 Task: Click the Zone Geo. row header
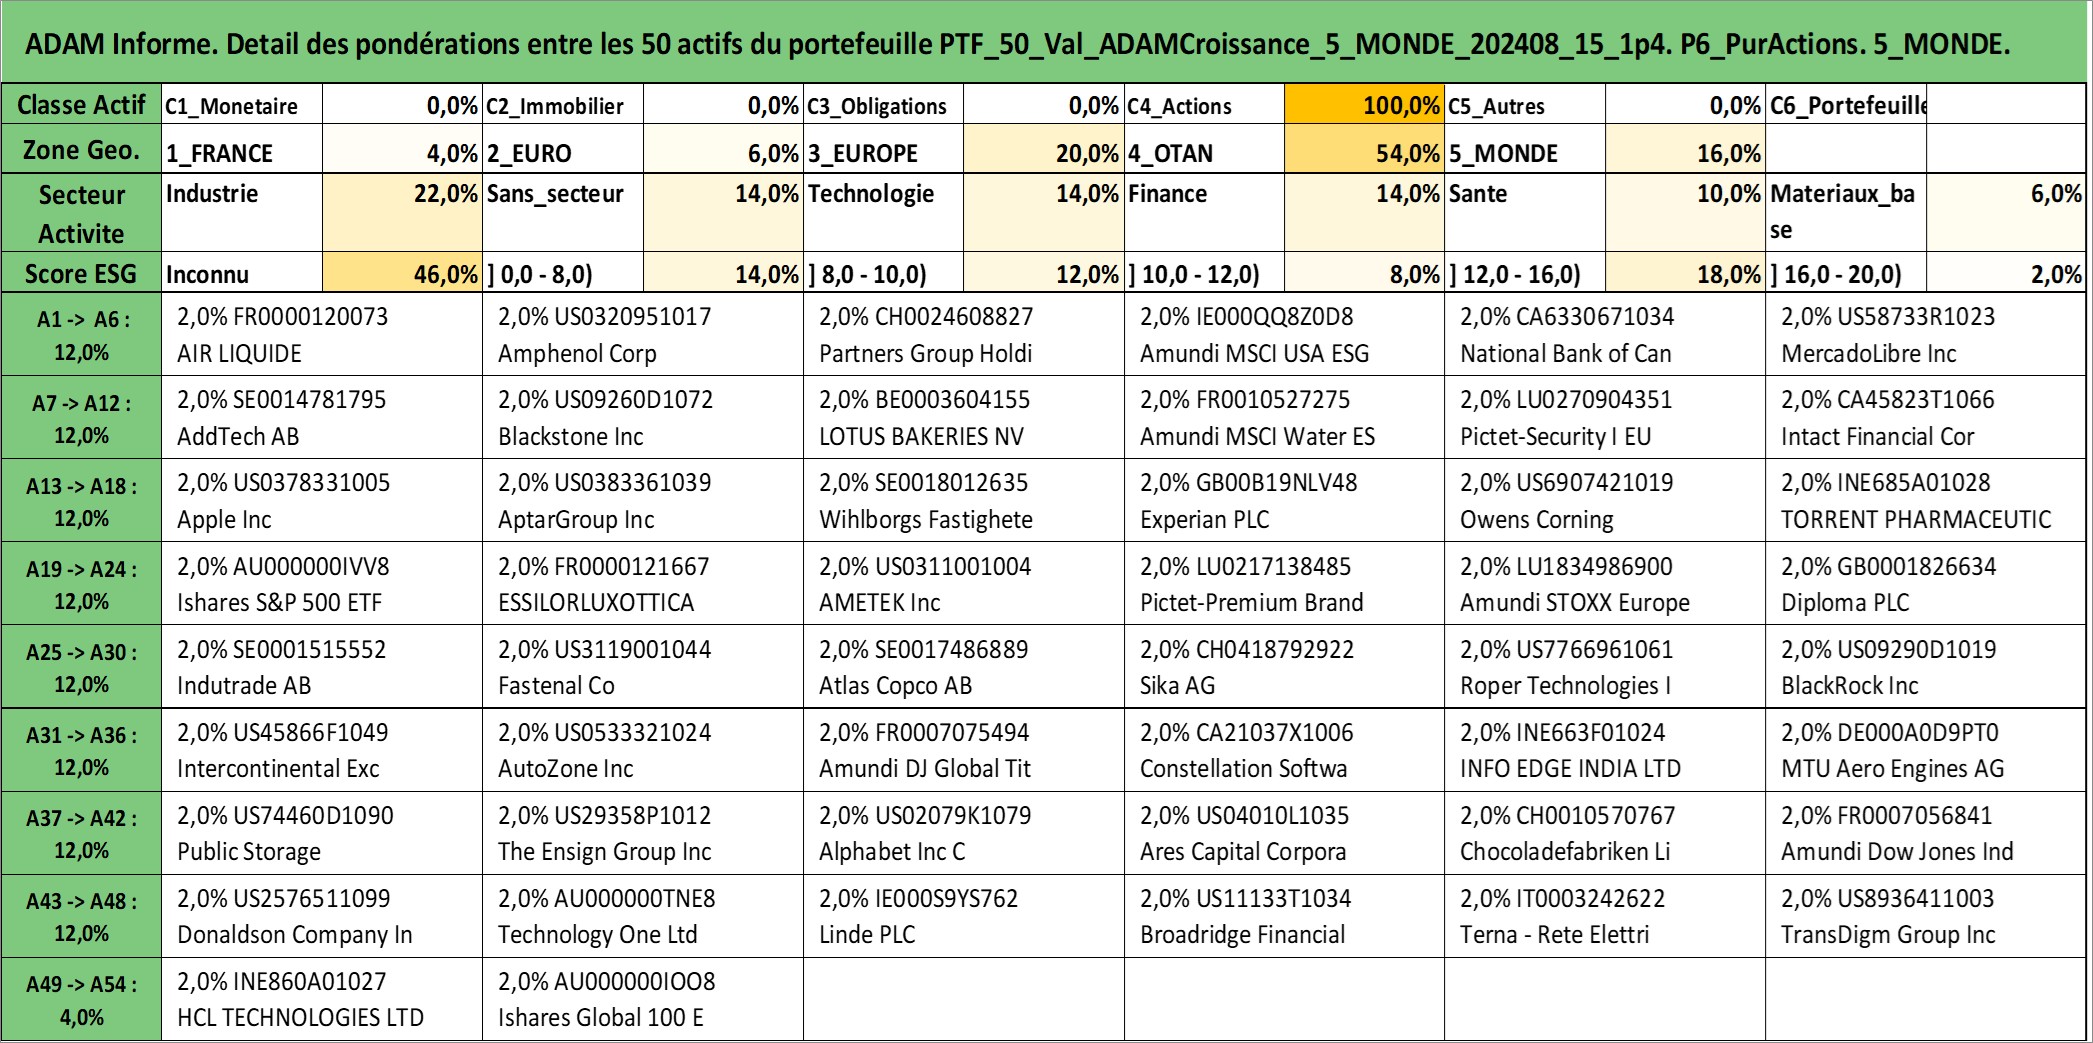click(x=81, y=149)
